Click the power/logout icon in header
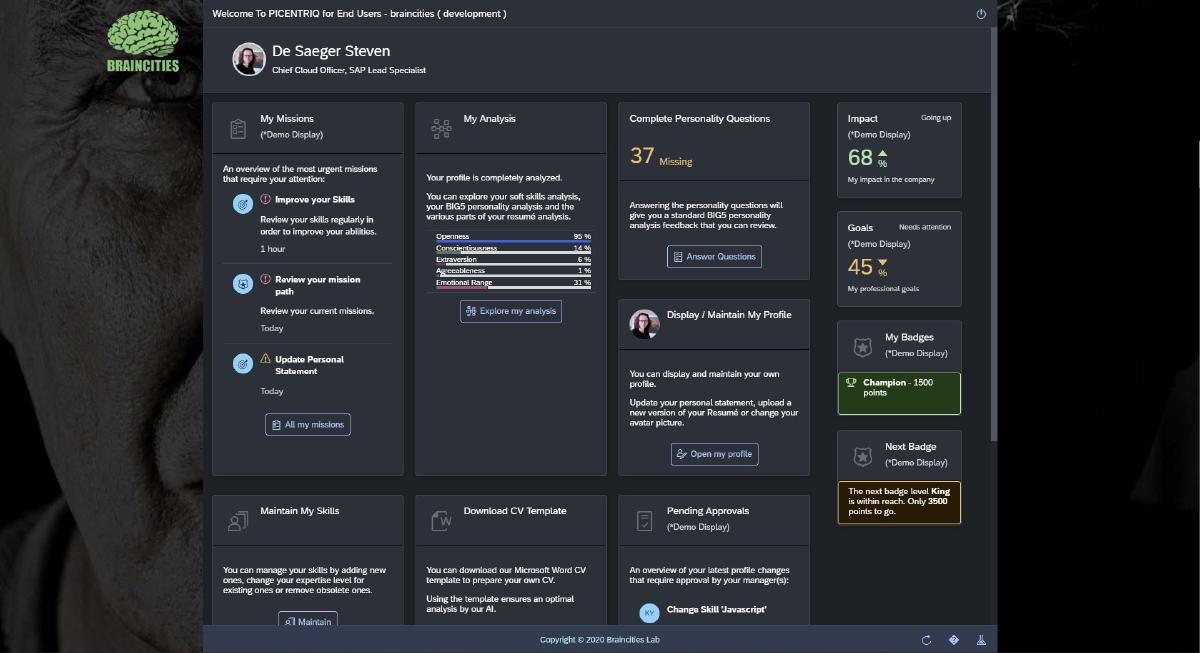The image size is (1200, 653). pyautogui.click(x=981, y=14)
